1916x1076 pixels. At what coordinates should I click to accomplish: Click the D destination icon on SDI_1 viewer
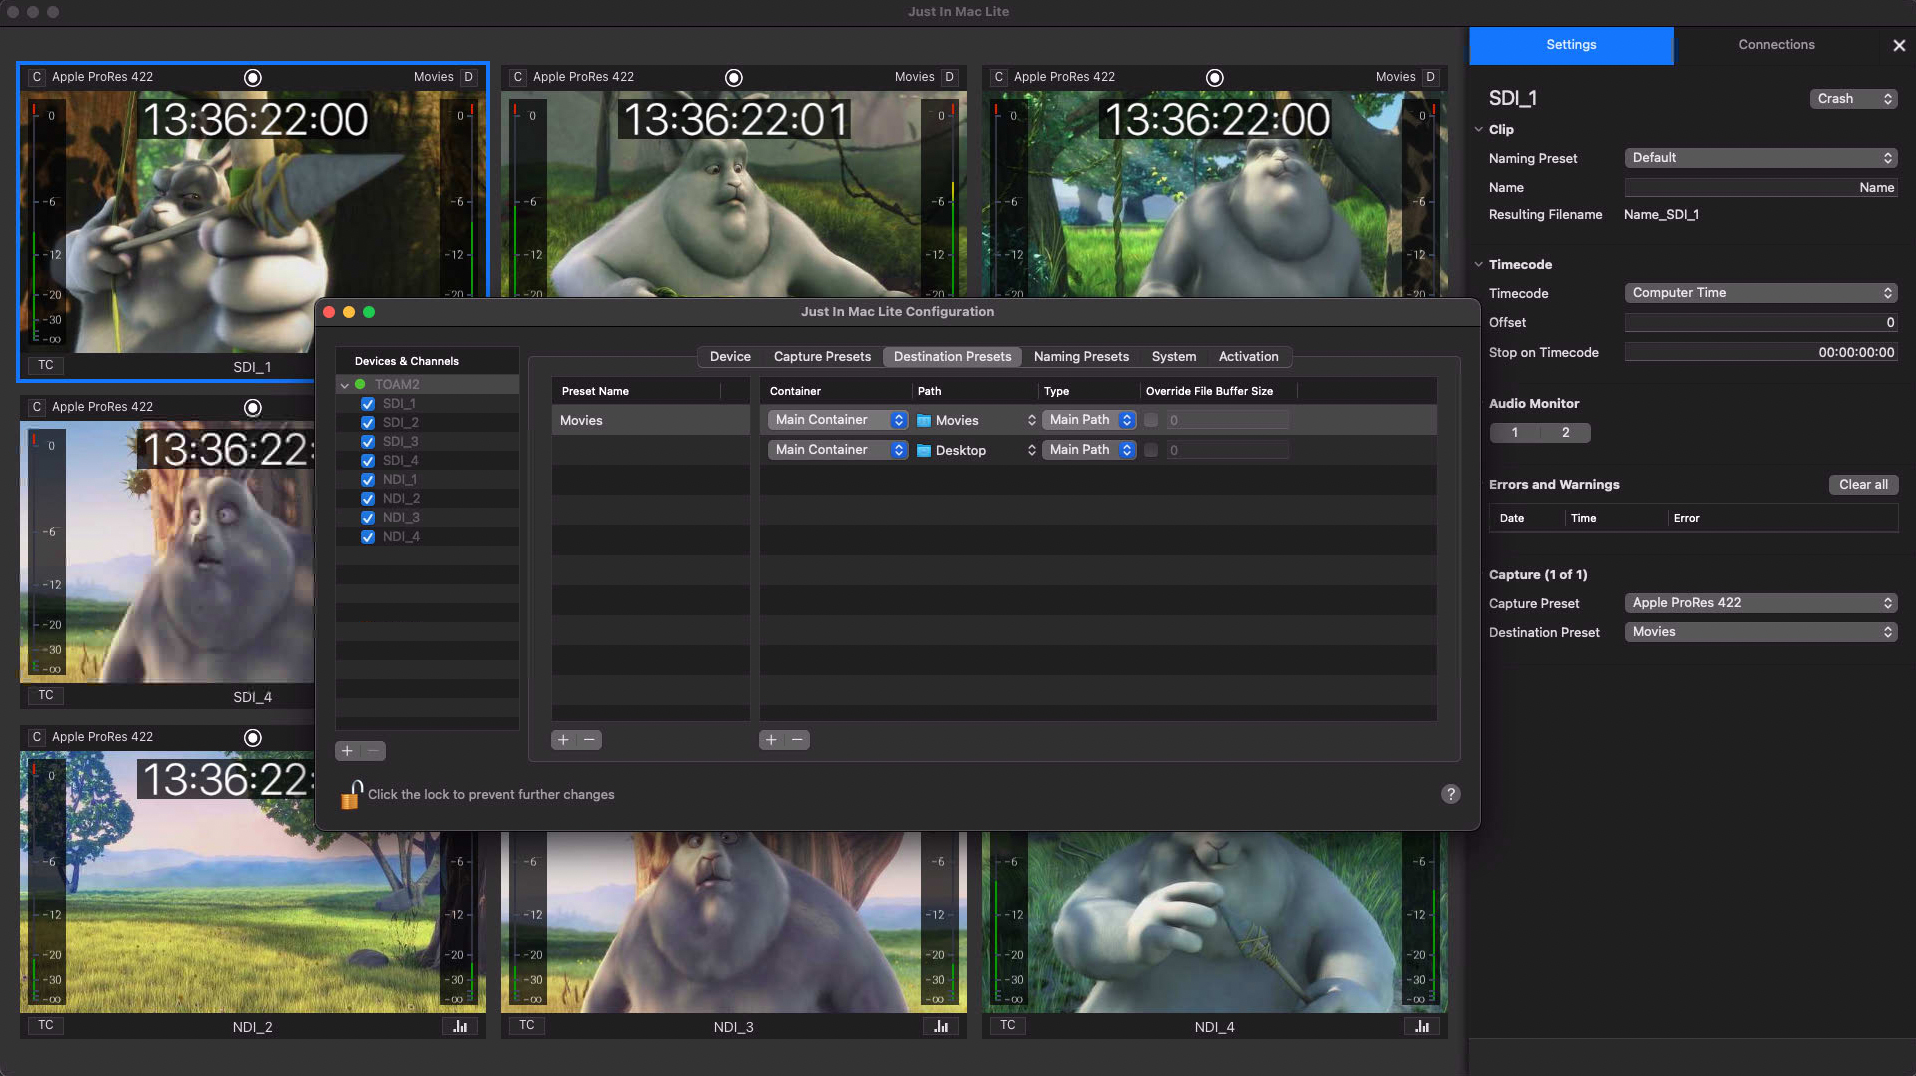point(468,77)
